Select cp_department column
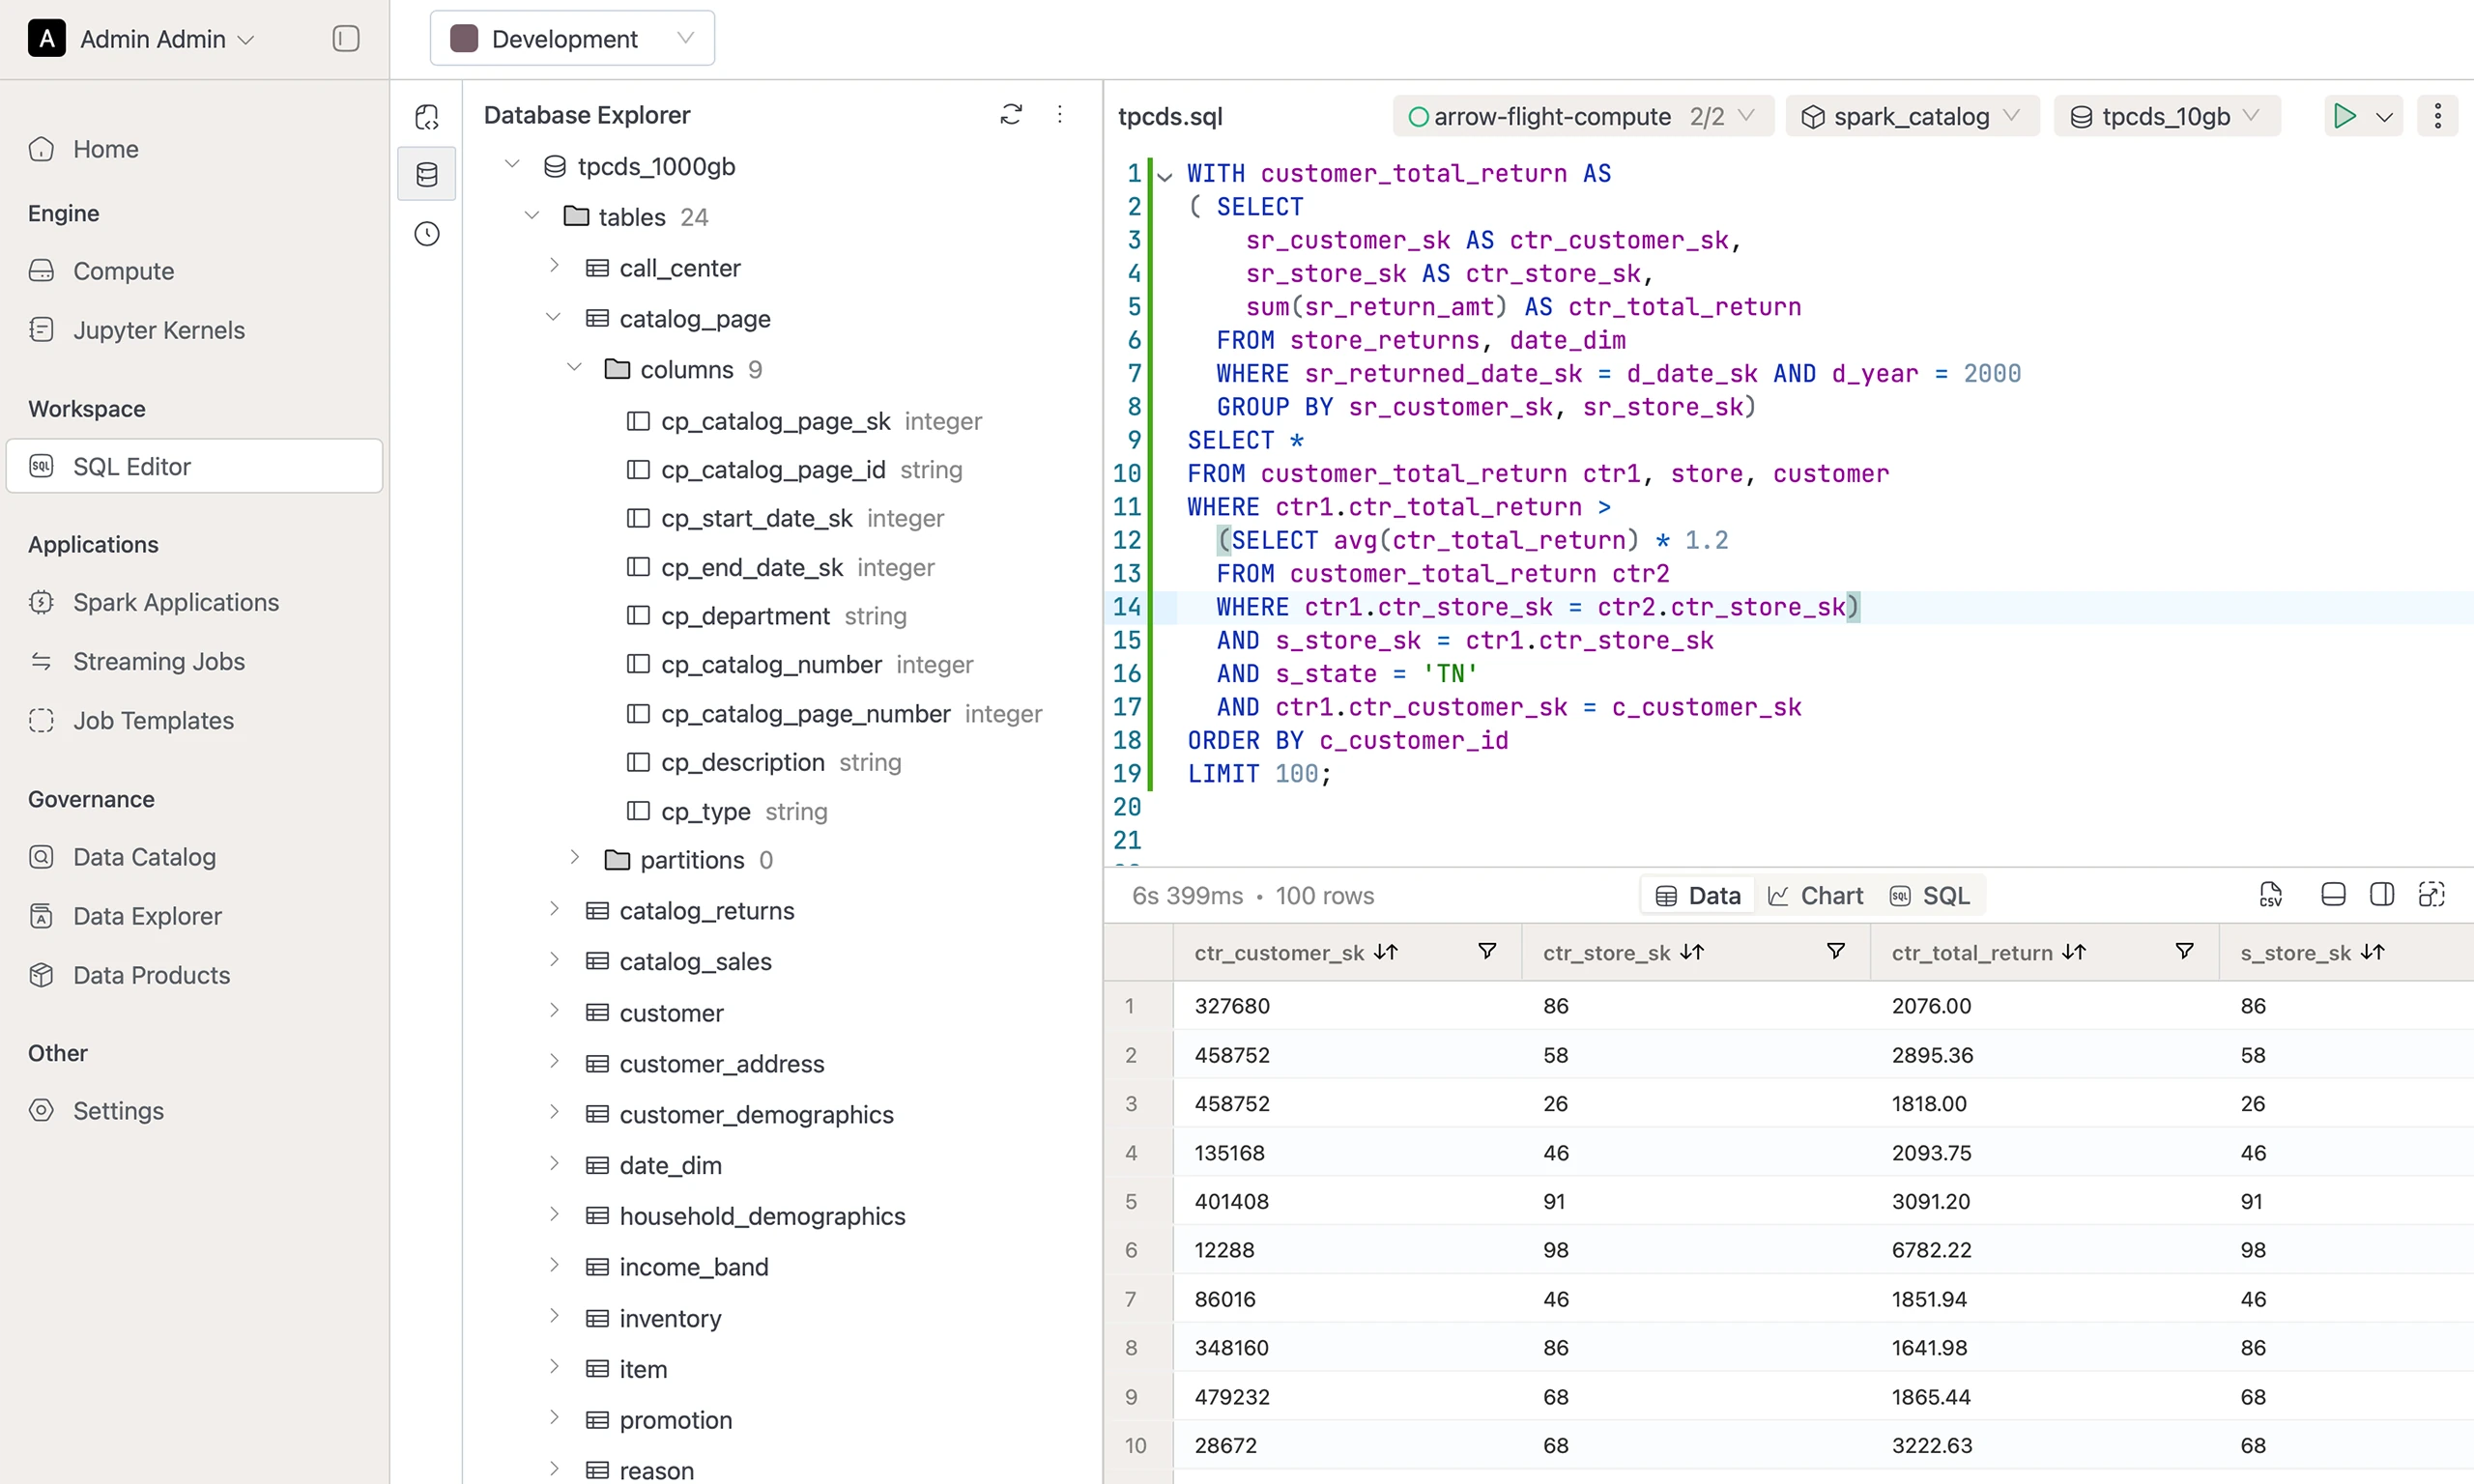 point(745,616)
